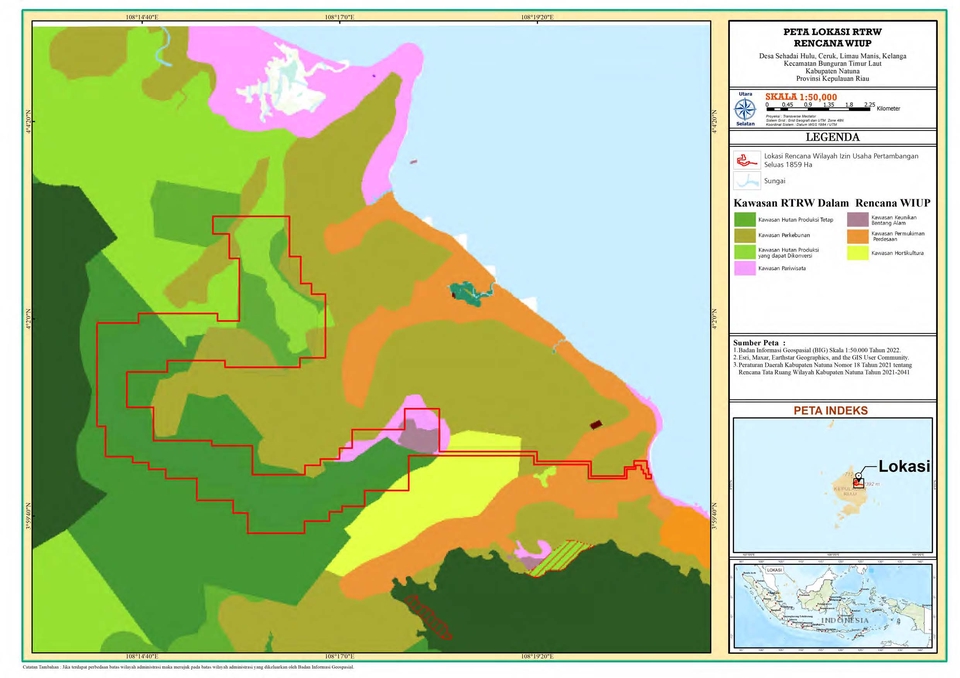This screenshot has height=678, width=960.
Task: Expand the LEGENDA section header
Action: pyautogui.click(x=832, y=137)
